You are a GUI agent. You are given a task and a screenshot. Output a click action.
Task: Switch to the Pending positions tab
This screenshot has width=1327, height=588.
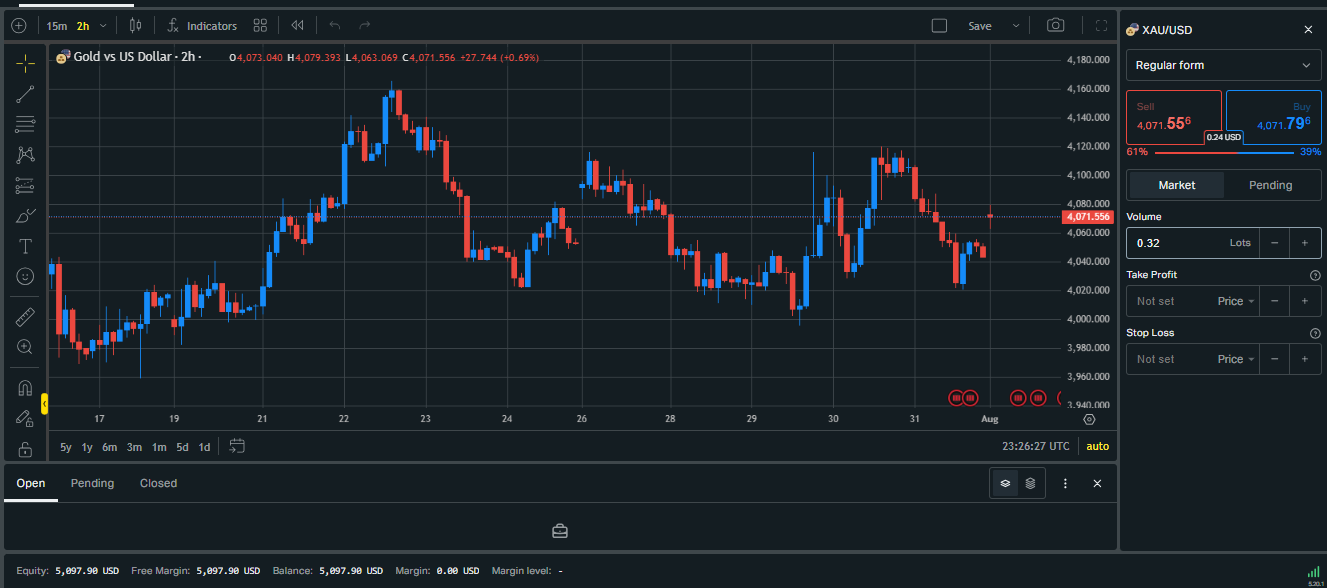[x=92, y=483]
